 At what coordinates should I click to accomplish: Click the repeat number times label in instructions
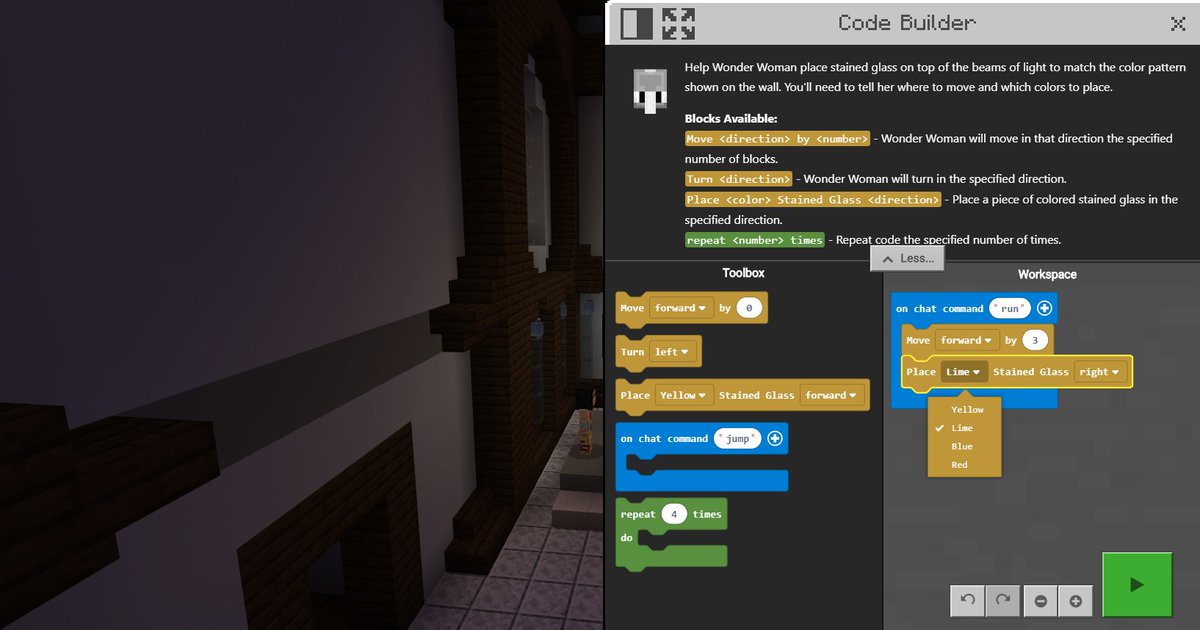click(x=755, y=240)
